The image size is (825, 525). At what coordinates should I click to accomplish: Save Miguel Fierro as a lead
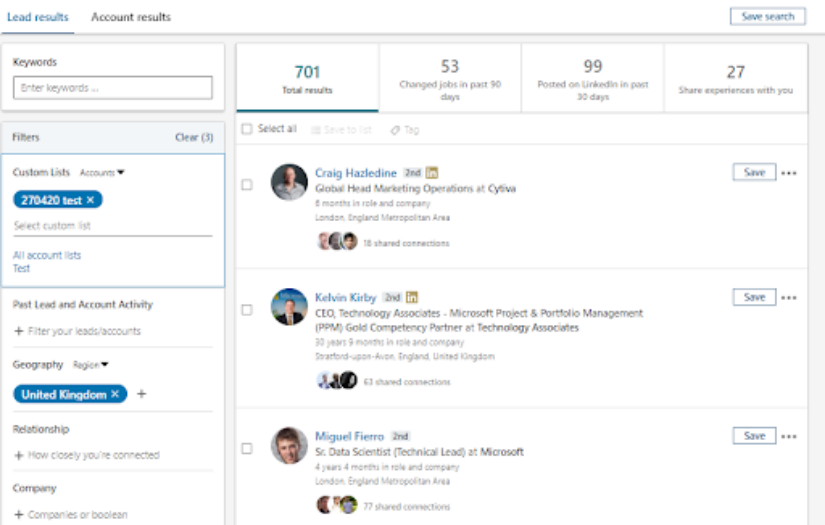[754, 436]
